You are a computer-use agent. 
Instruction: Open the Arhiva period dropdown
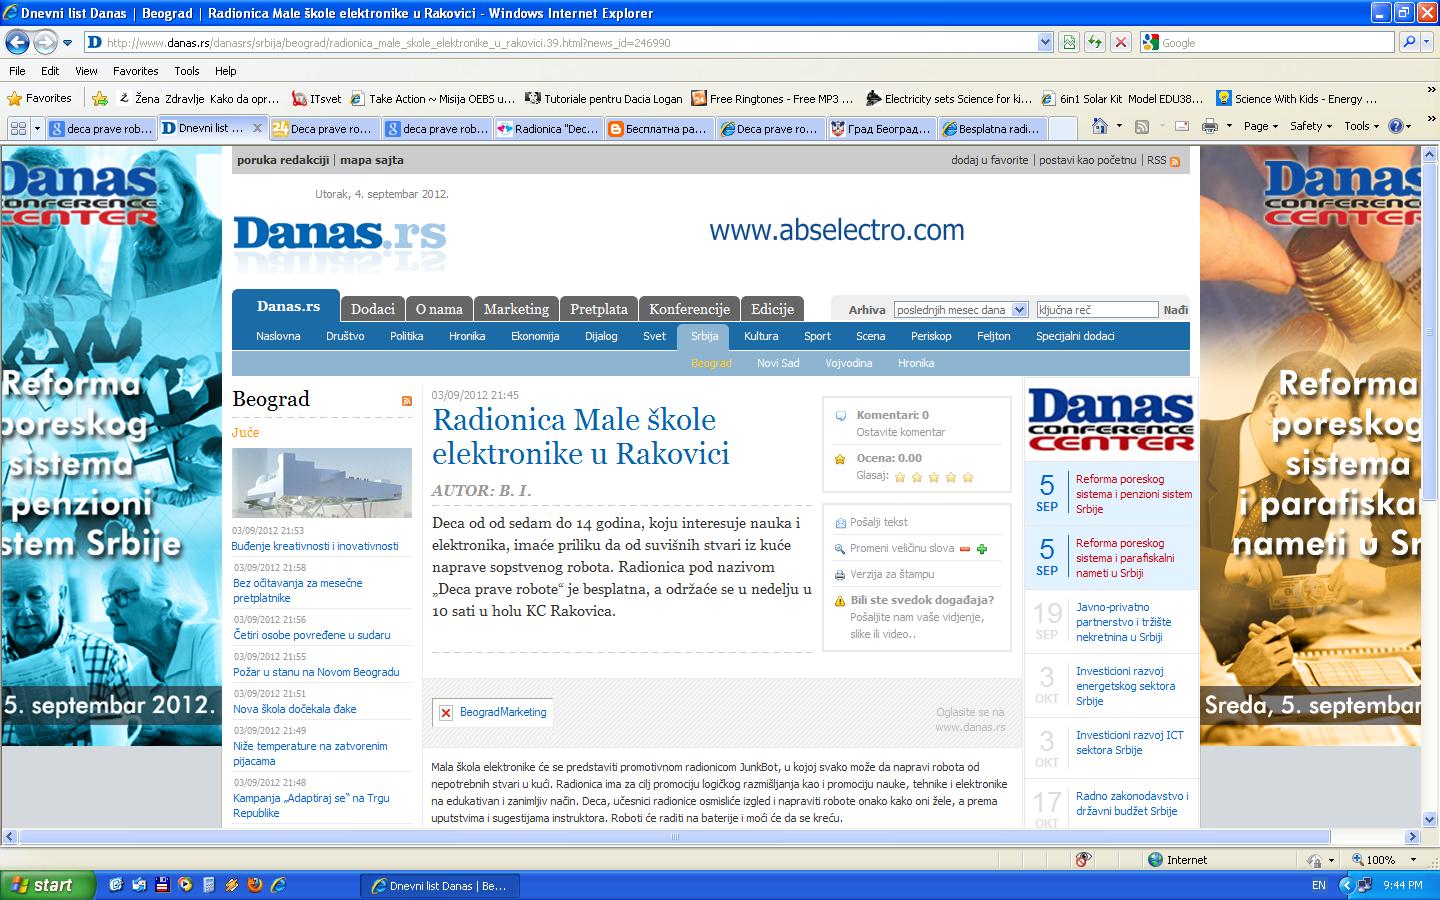click(x=960, y=310)
